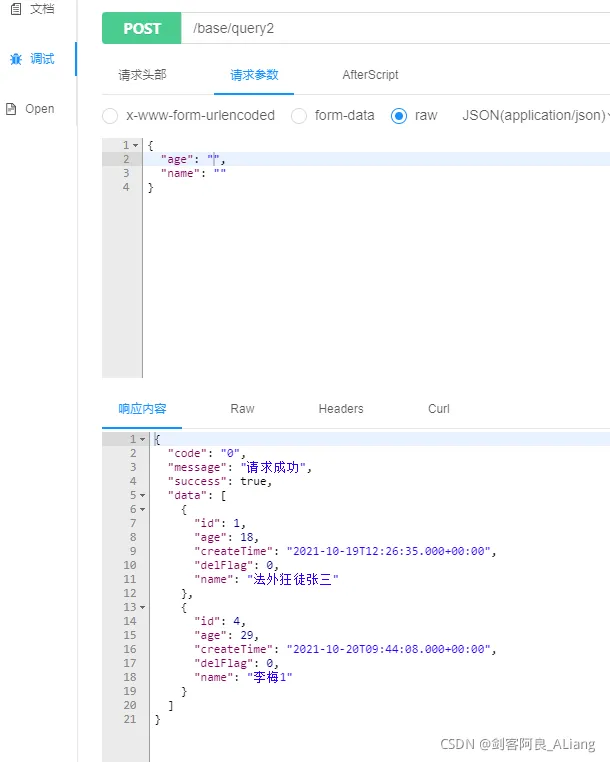610x762 pixels.
Task: Click the "id": 1 response line
Action: click(x=220, y=523)
